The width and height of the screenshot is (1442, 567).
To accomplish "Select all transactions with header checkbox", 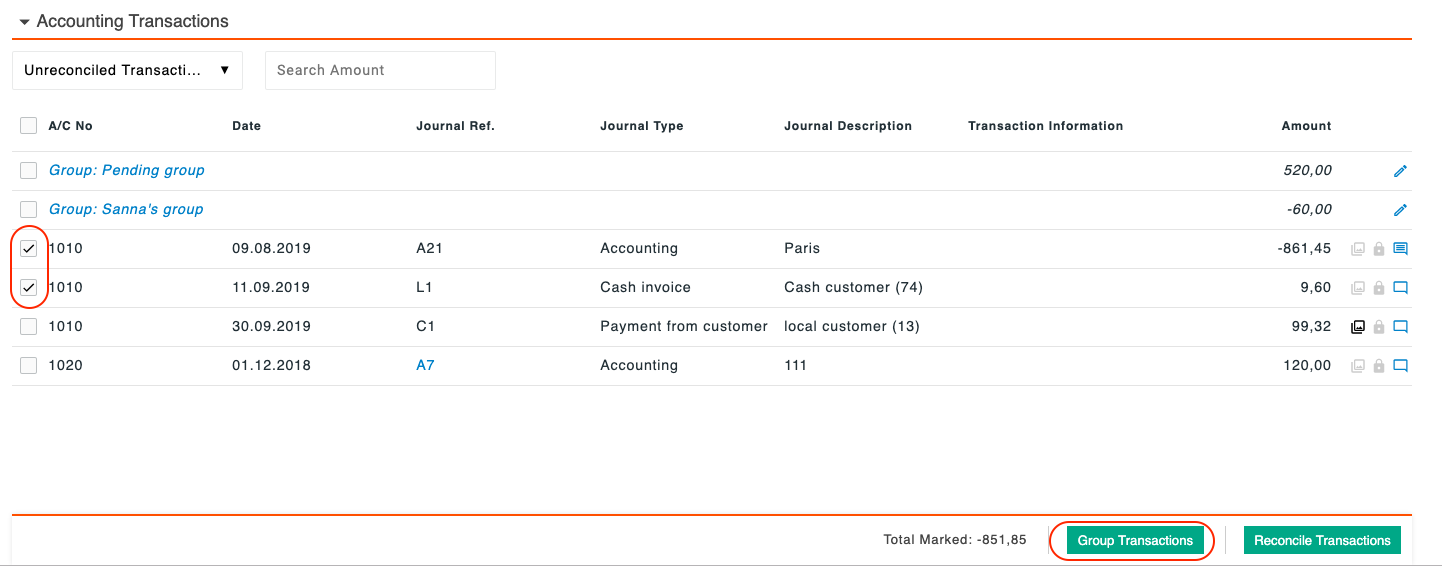I will coord(29,126).
